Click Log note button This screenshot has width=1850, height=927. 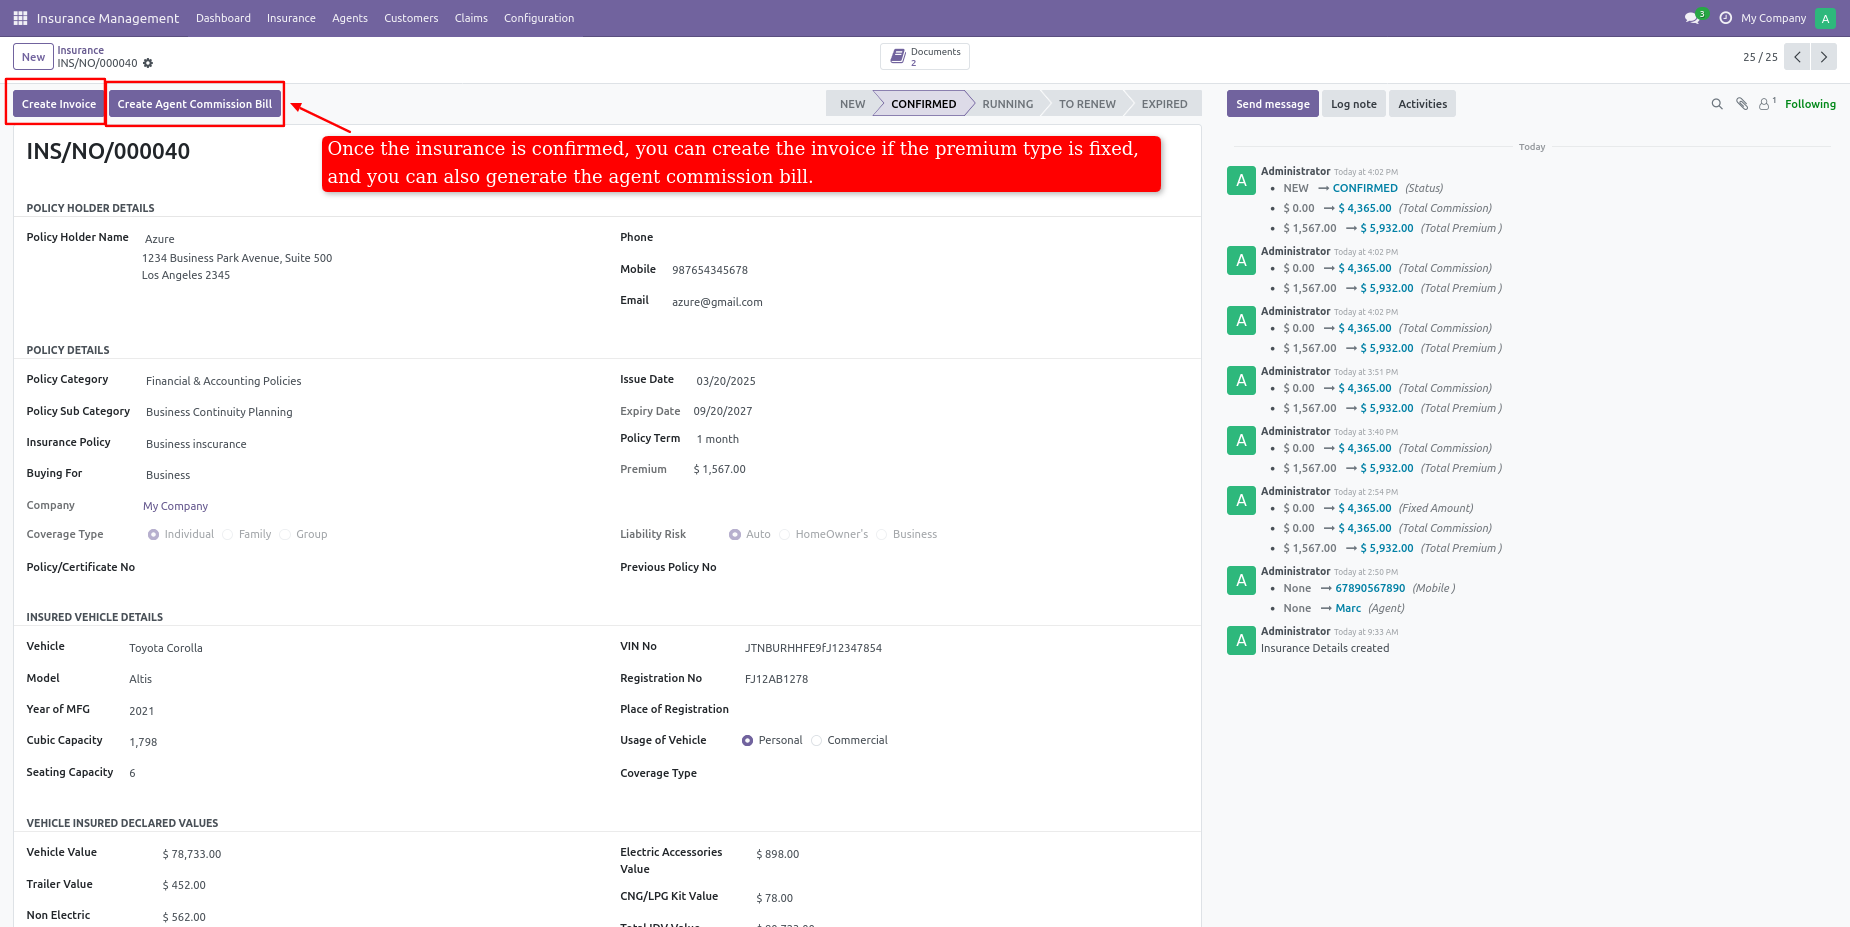point(1354,104)
